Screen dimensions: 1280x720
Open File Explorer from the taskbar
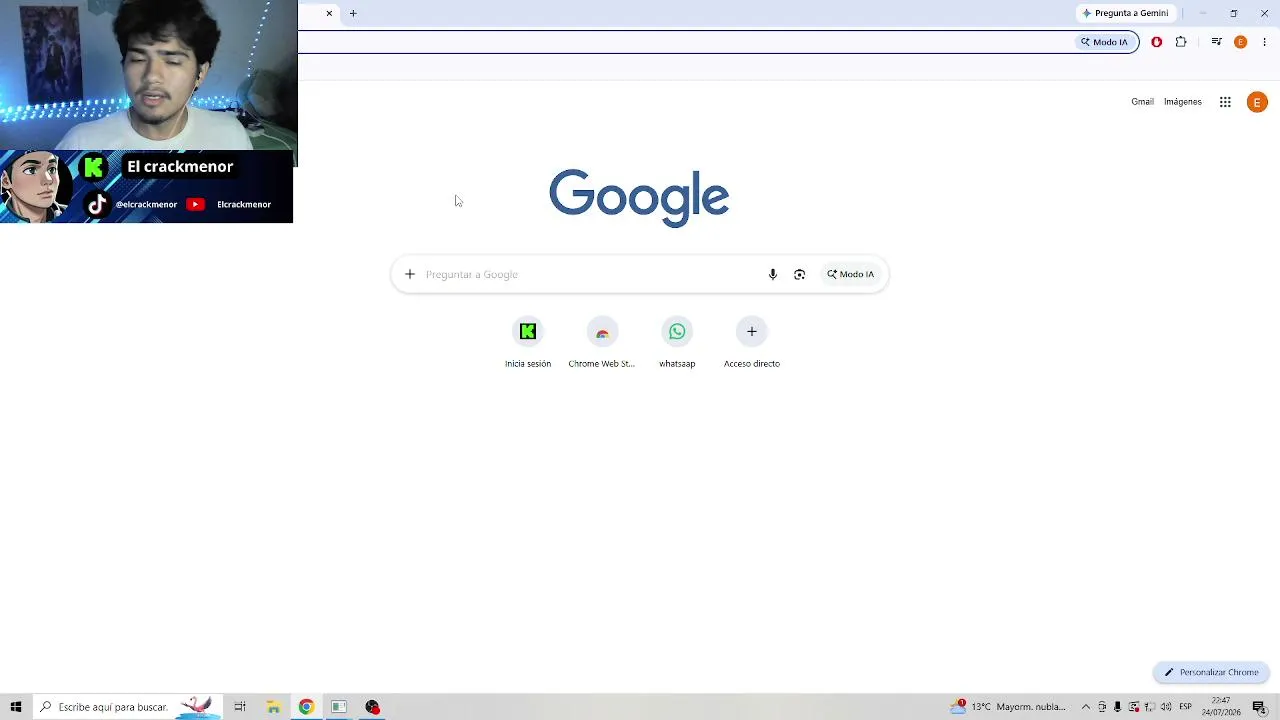coord(273,707)
